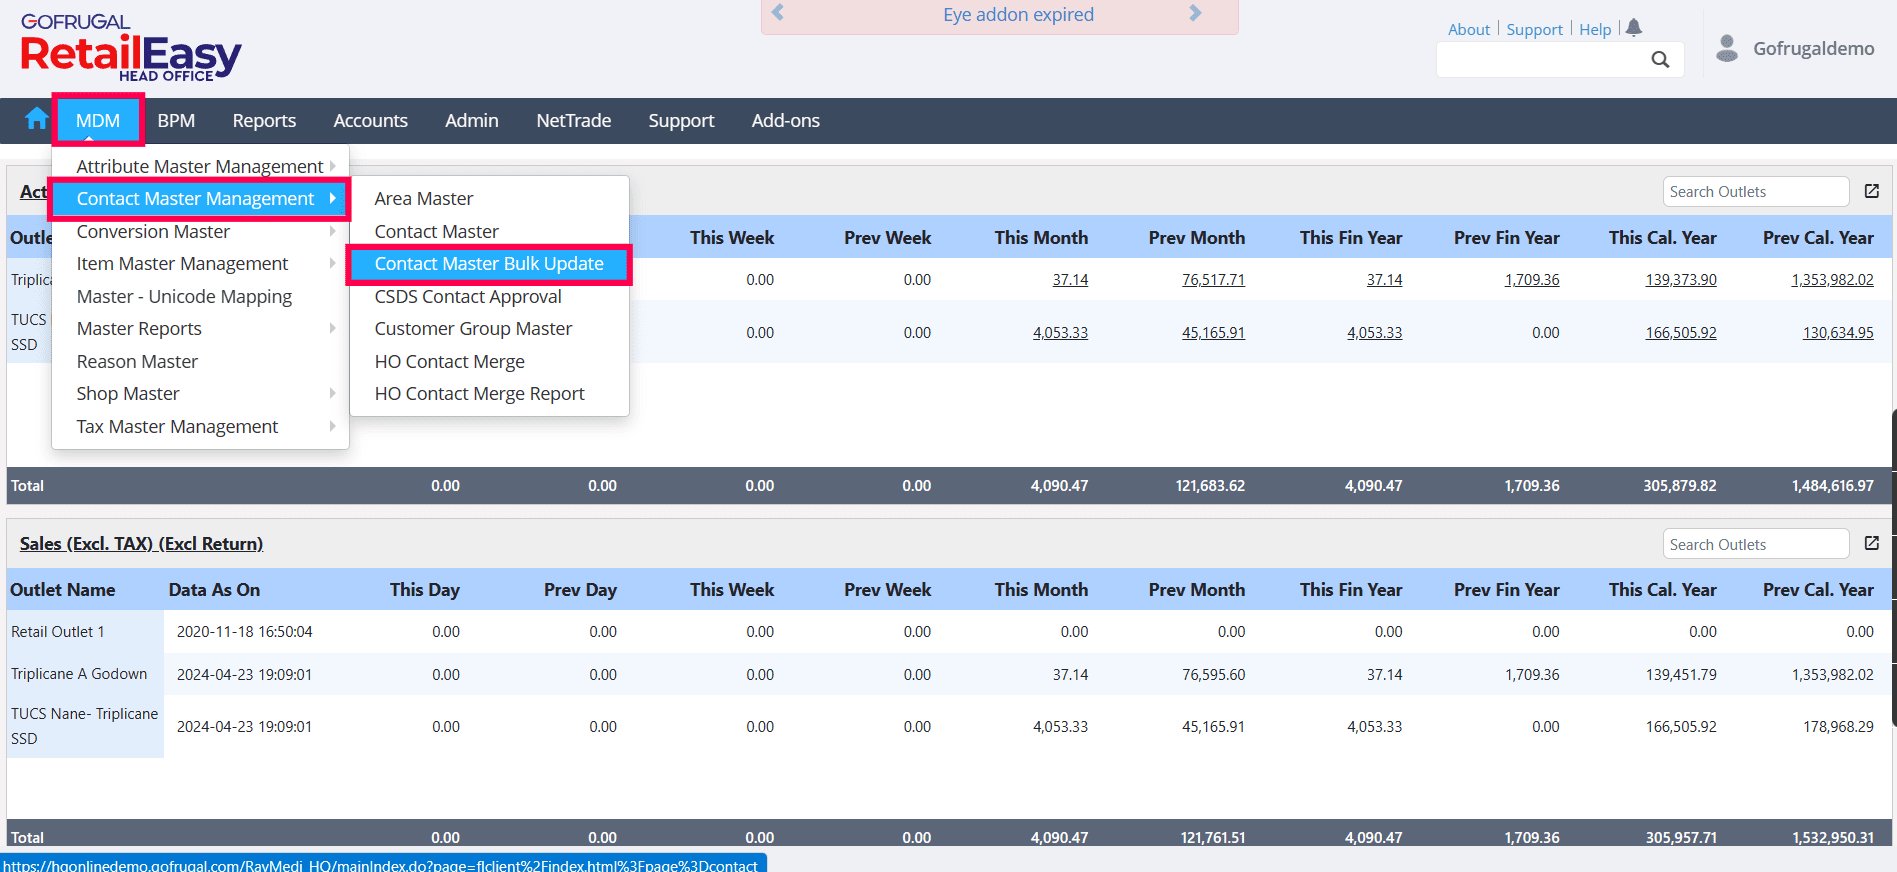
Task: Open This Month value 4,053.33 link
Action: (1060, 333)
